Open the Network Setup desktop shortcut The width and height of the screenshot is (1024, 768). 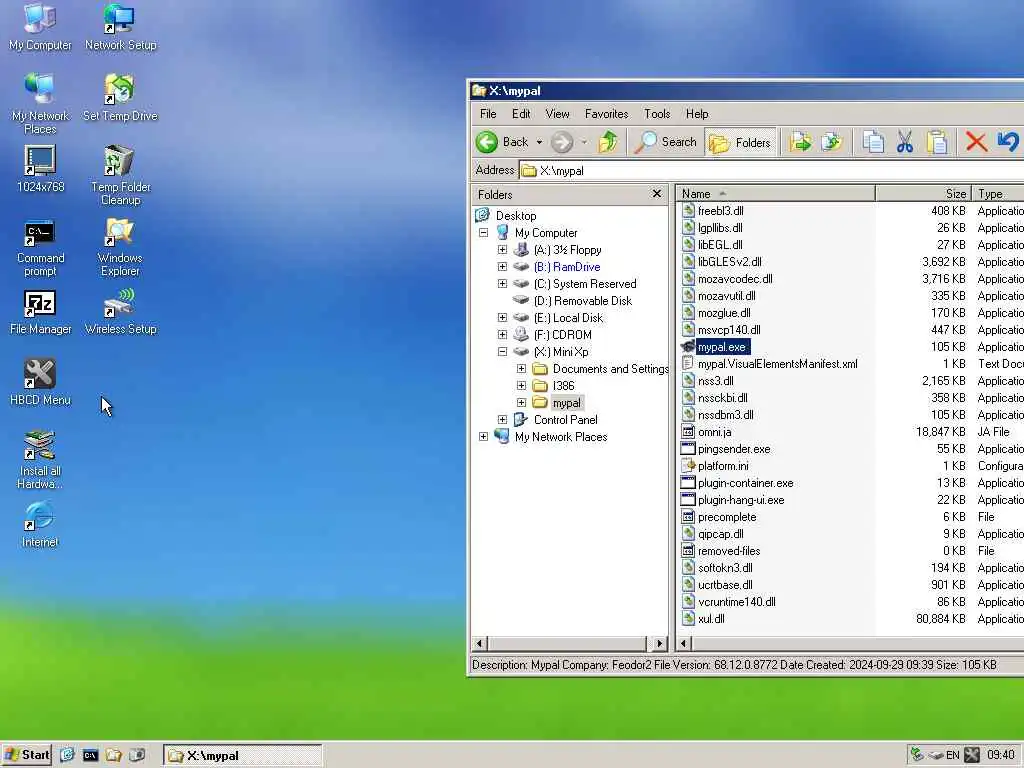[120, 27]
